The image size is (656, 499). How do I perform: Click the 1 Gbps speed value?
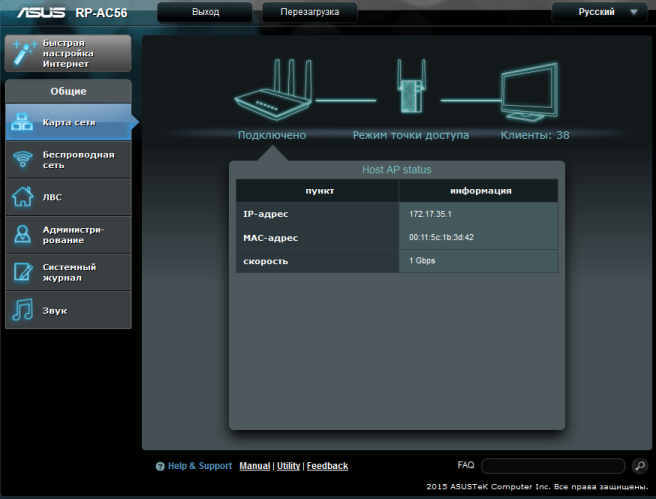pyautogui.click(x=422, y=261)
